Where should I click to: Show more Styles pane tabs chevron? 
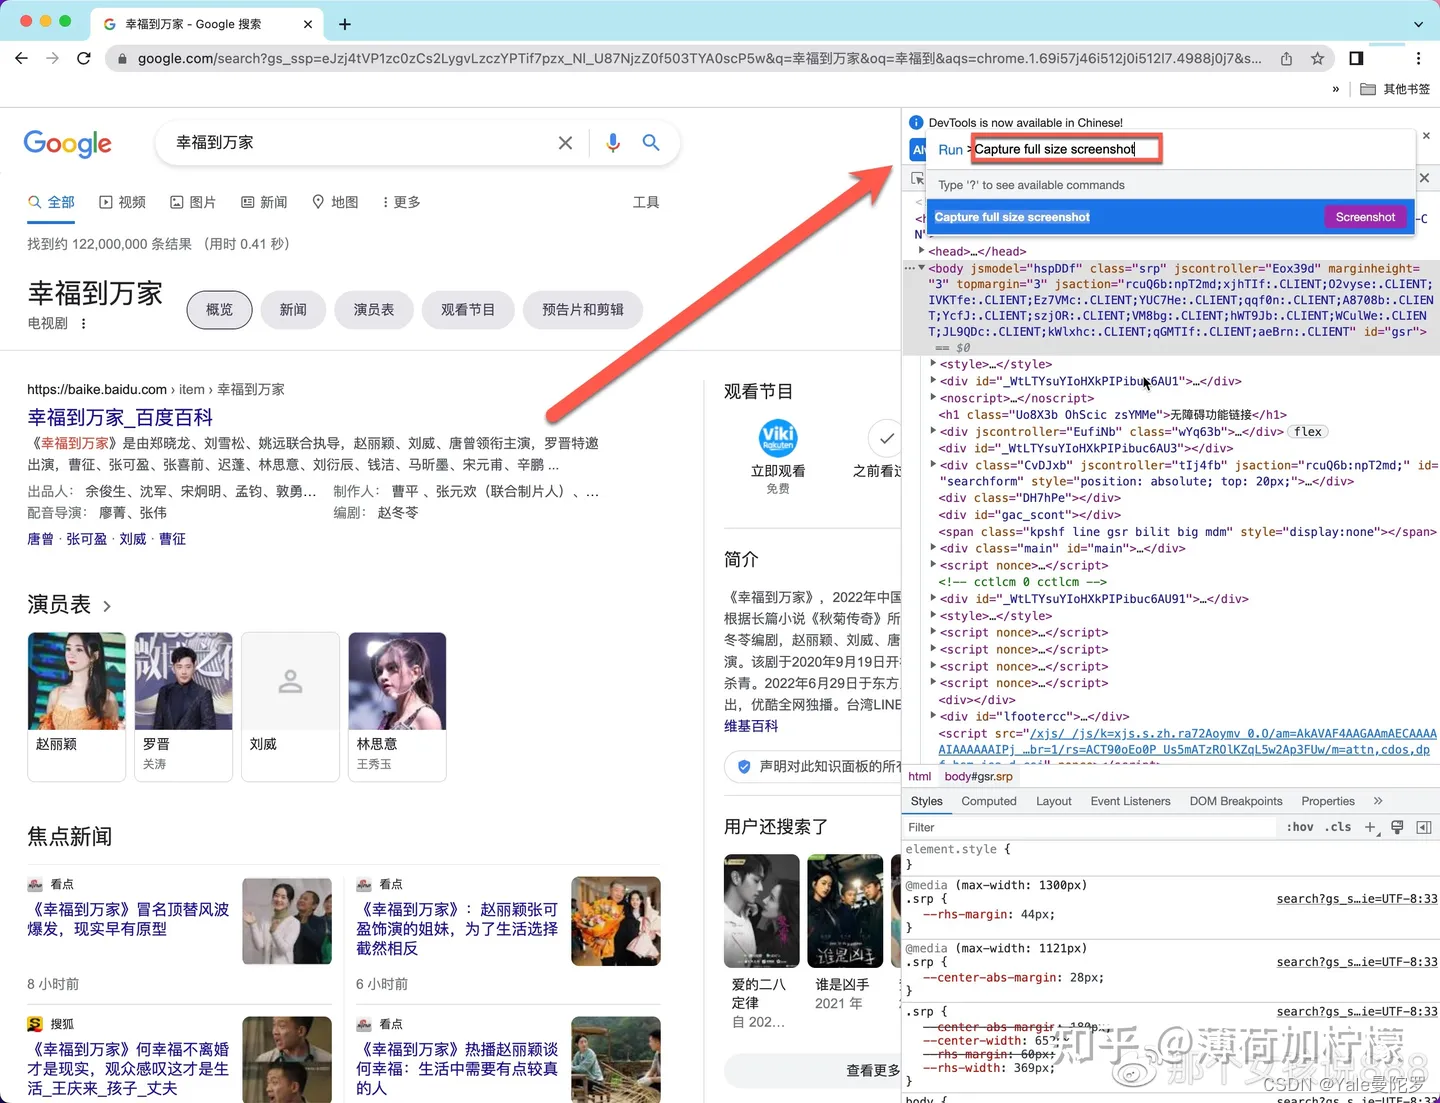click(1378, 801)
